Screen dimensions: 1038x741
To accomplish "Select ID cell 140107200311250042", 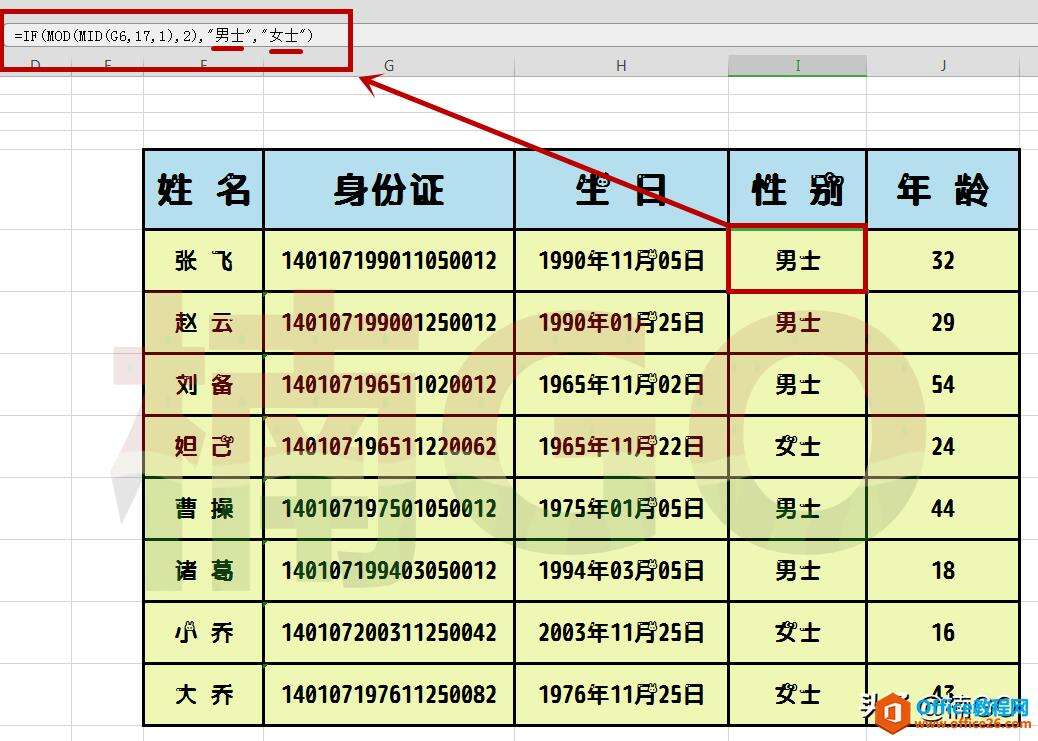I will pyautogui.click(x=389, y=632).
